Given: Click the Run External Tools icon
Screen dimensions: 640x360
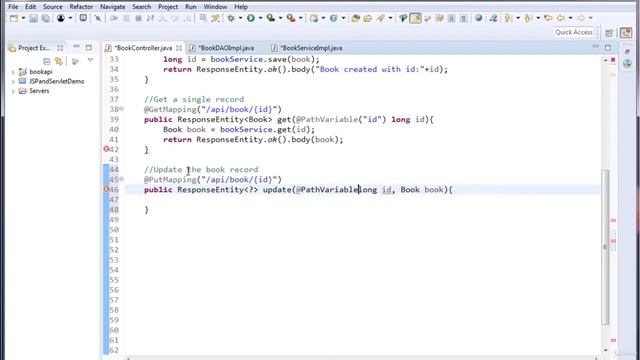Looking at the screenshot, I should pyautogui.click(x=291, y=18).
